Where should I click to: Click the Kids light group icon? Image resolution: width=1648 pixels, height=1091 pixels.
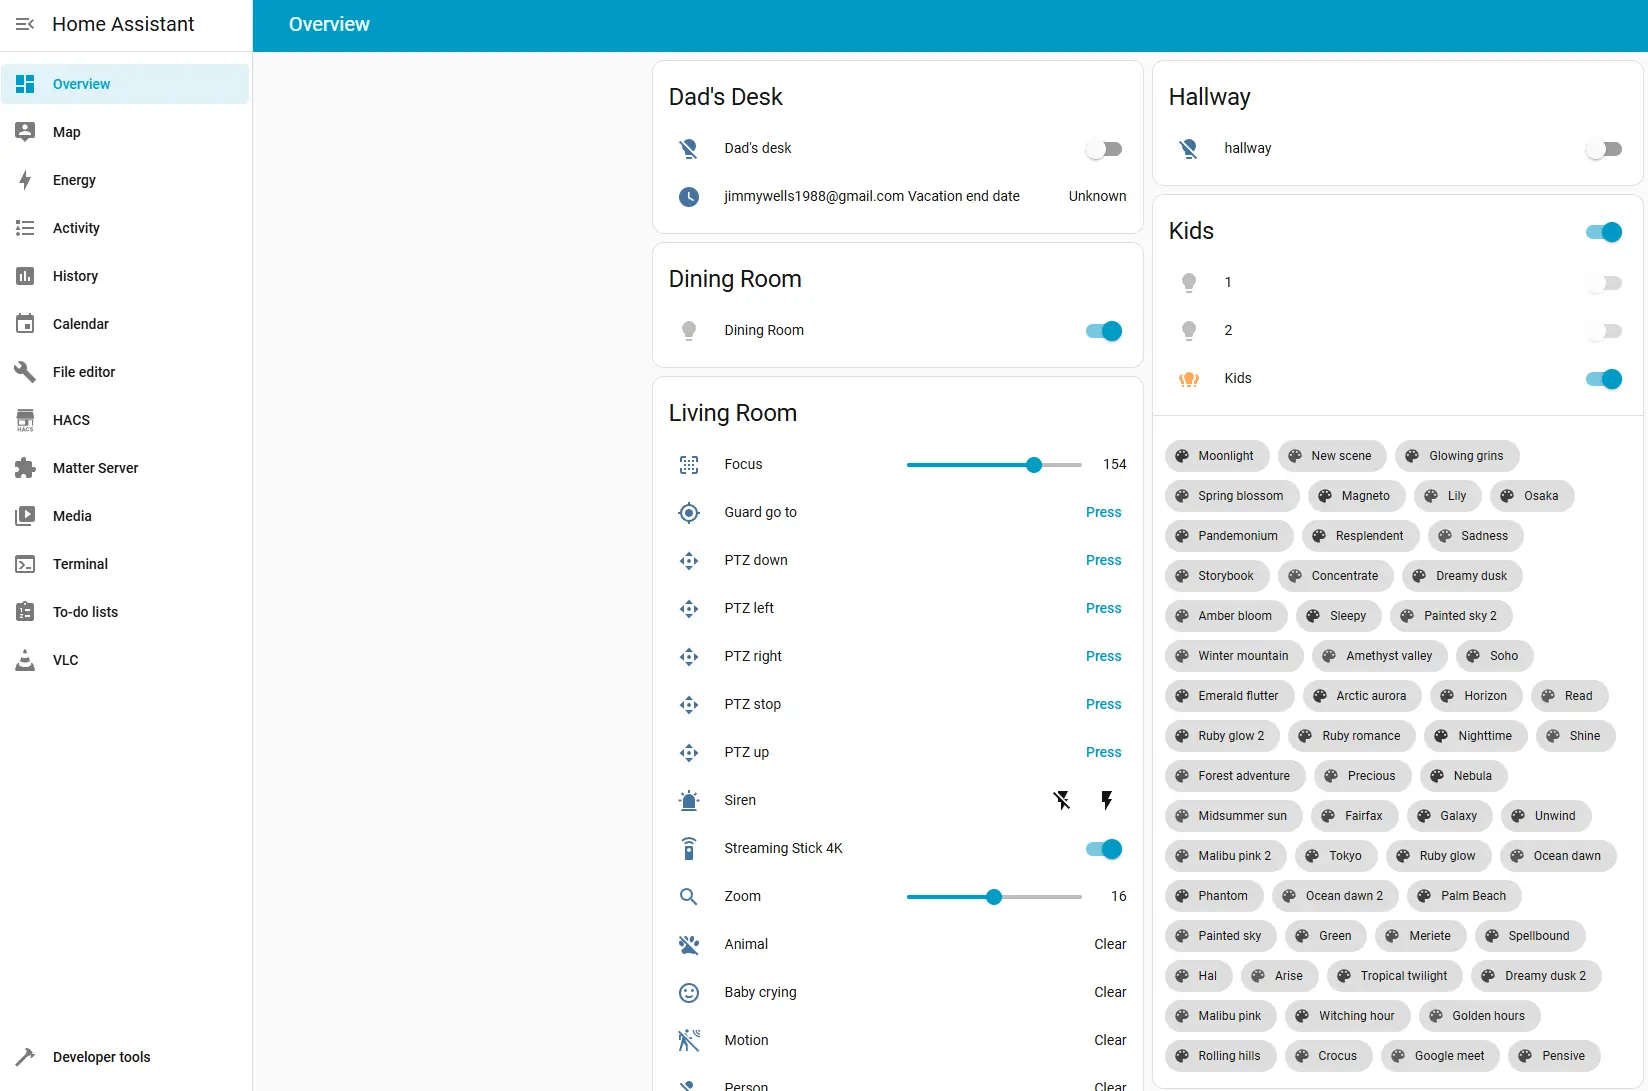point(1189,379)
